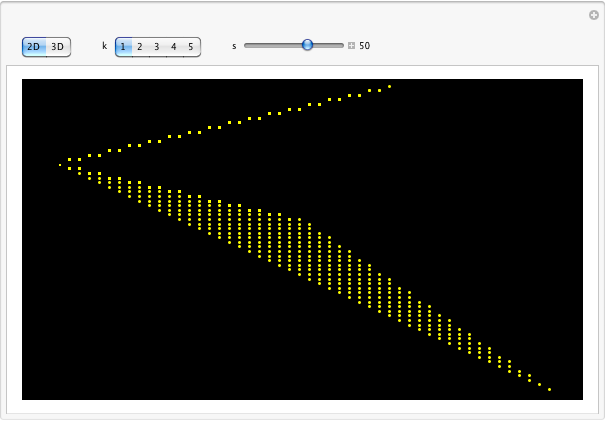Click the leftmost yellow vertex point
605x422 pixels.
(59, 165)
